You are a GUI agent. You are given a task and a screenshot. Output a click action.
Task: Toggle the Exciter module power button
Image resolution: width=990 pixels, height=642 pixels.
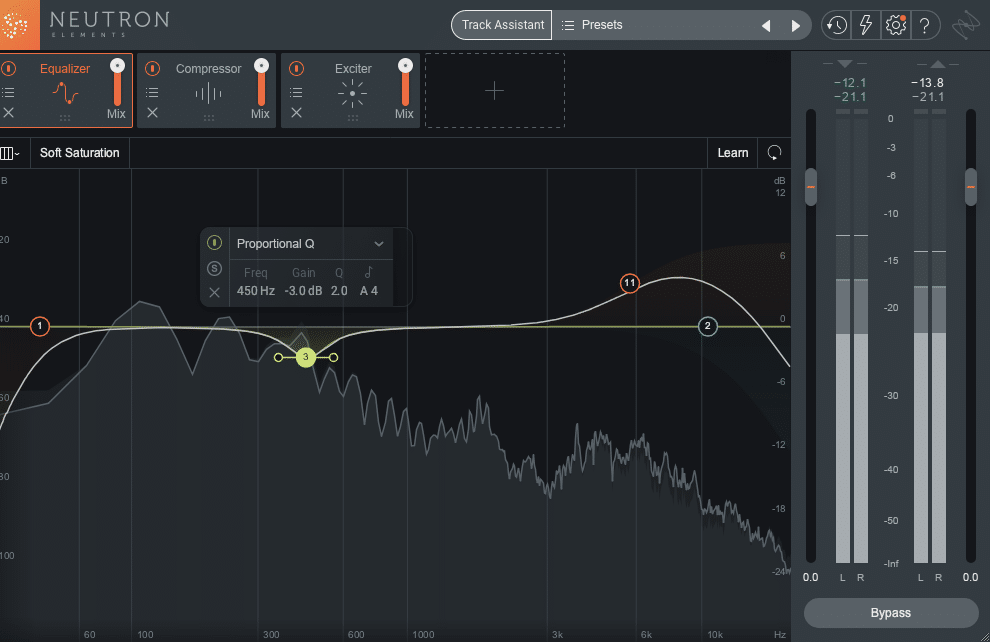pos(296,68)
